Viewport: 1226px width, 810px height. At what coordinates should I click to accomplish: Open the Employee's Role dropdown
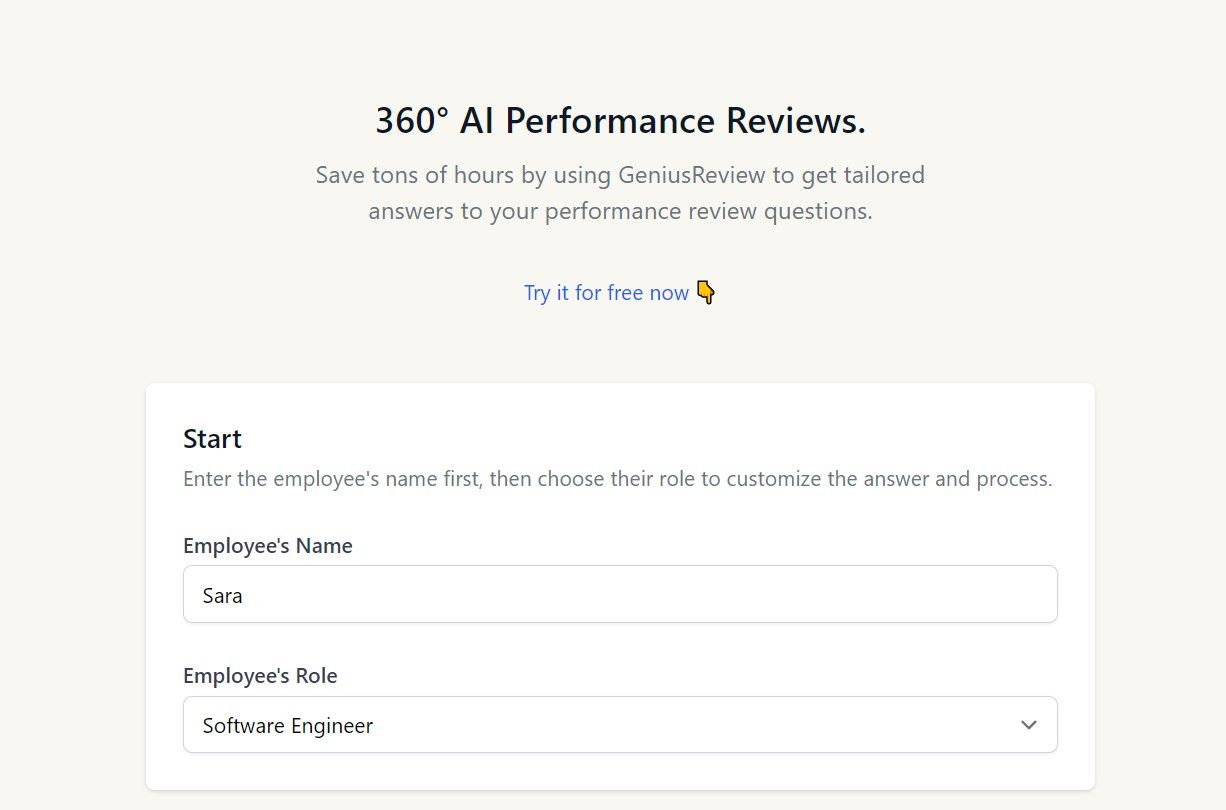pos(620,724)
